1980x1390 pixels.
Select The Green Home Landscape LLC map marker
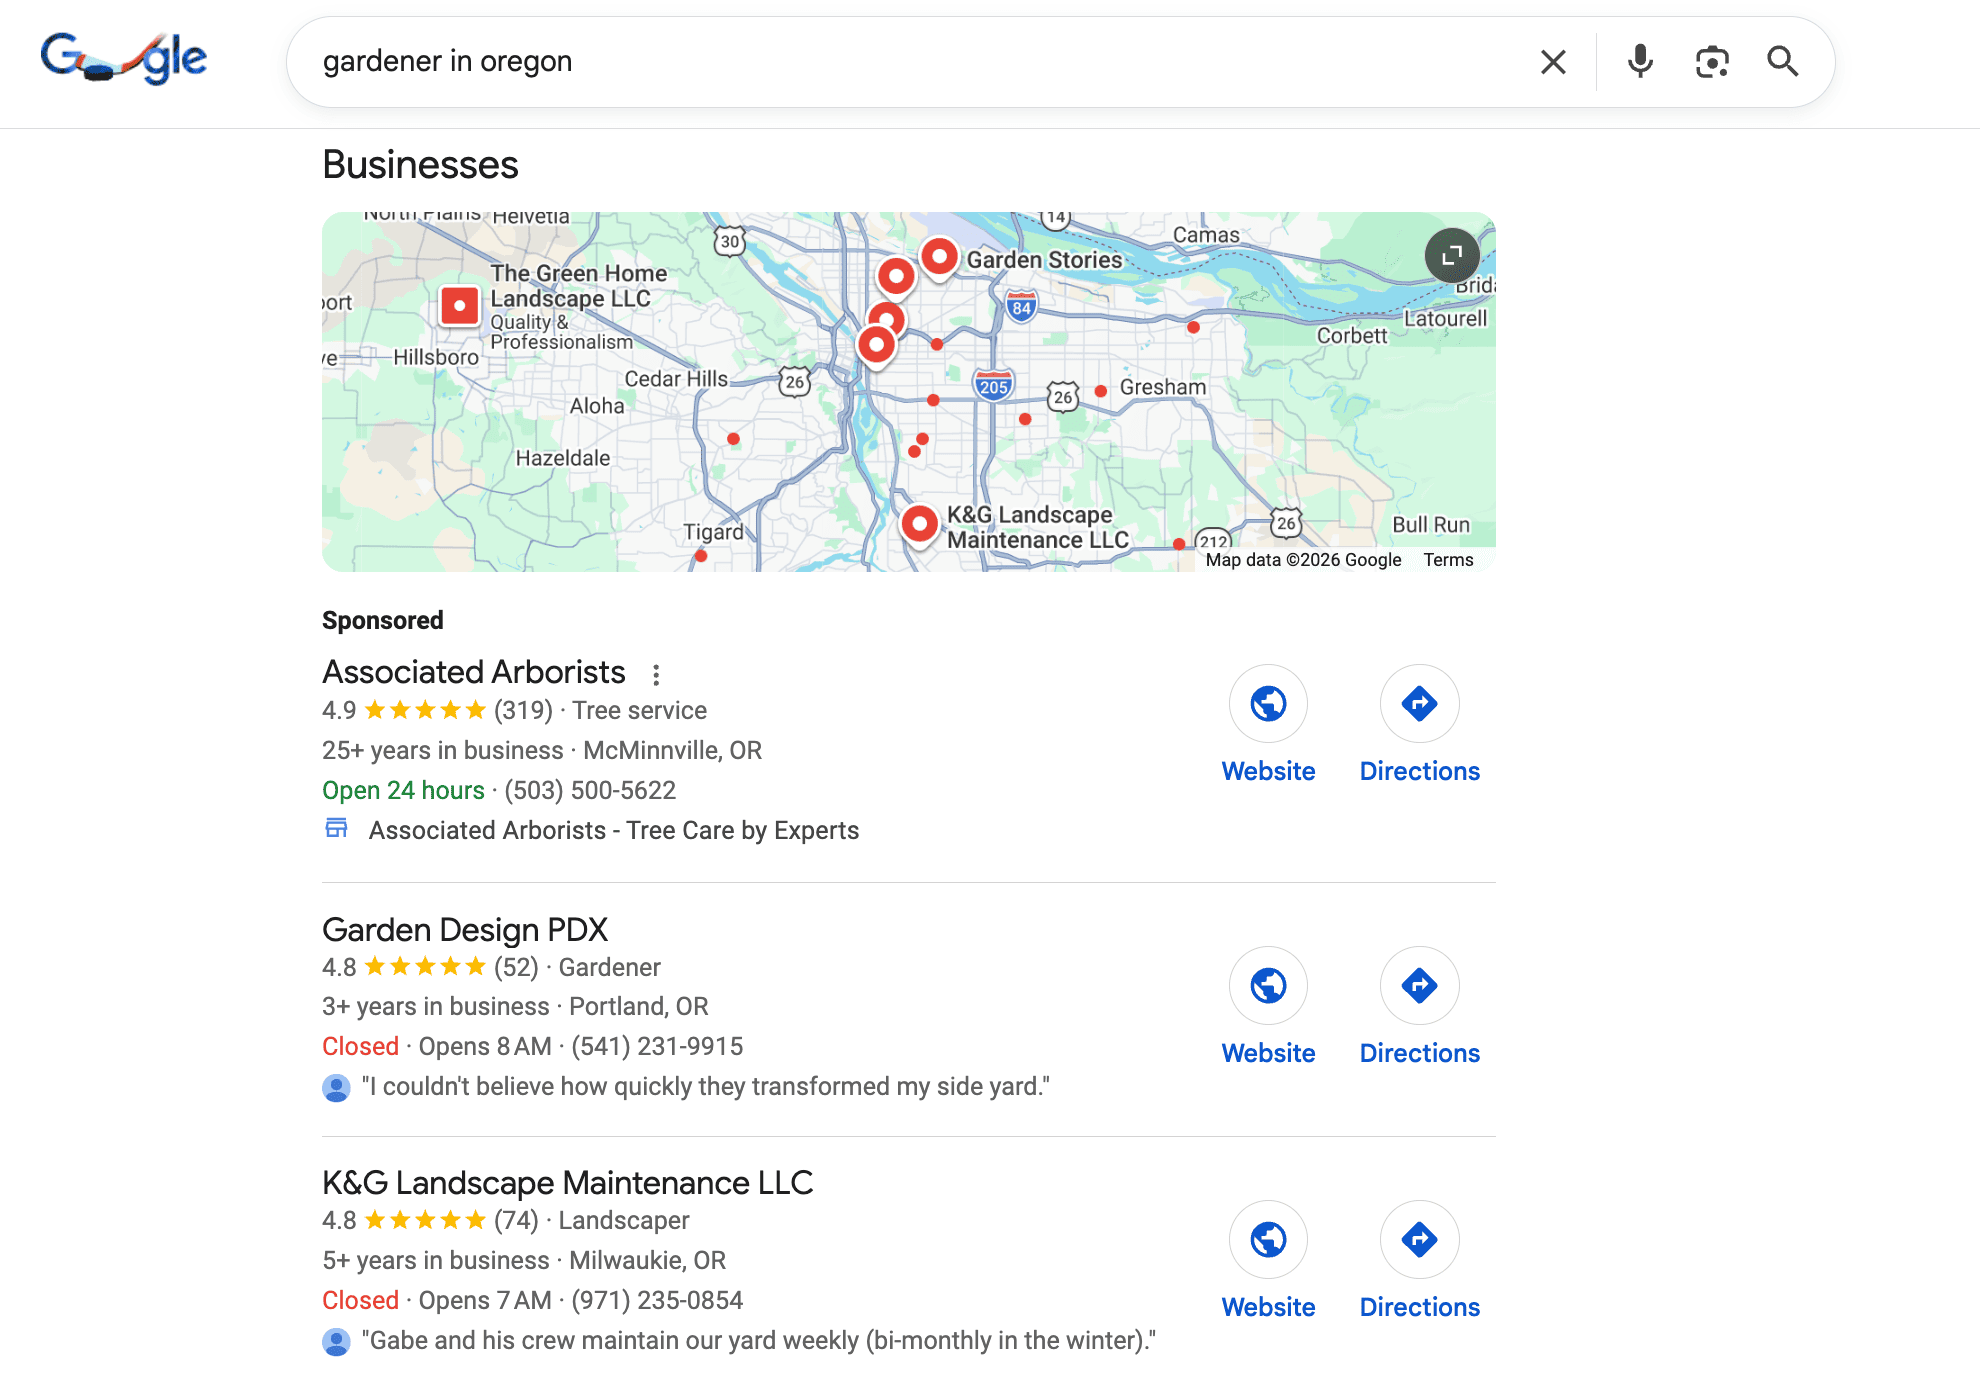pyautogui.click(x=460, y=306)
